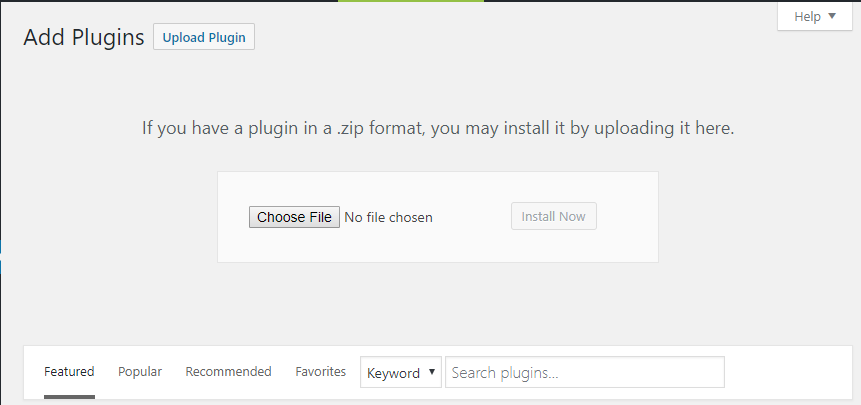Click Choose File to browse a zip
This screenshot has width=861, height=405.
point(294,217)
